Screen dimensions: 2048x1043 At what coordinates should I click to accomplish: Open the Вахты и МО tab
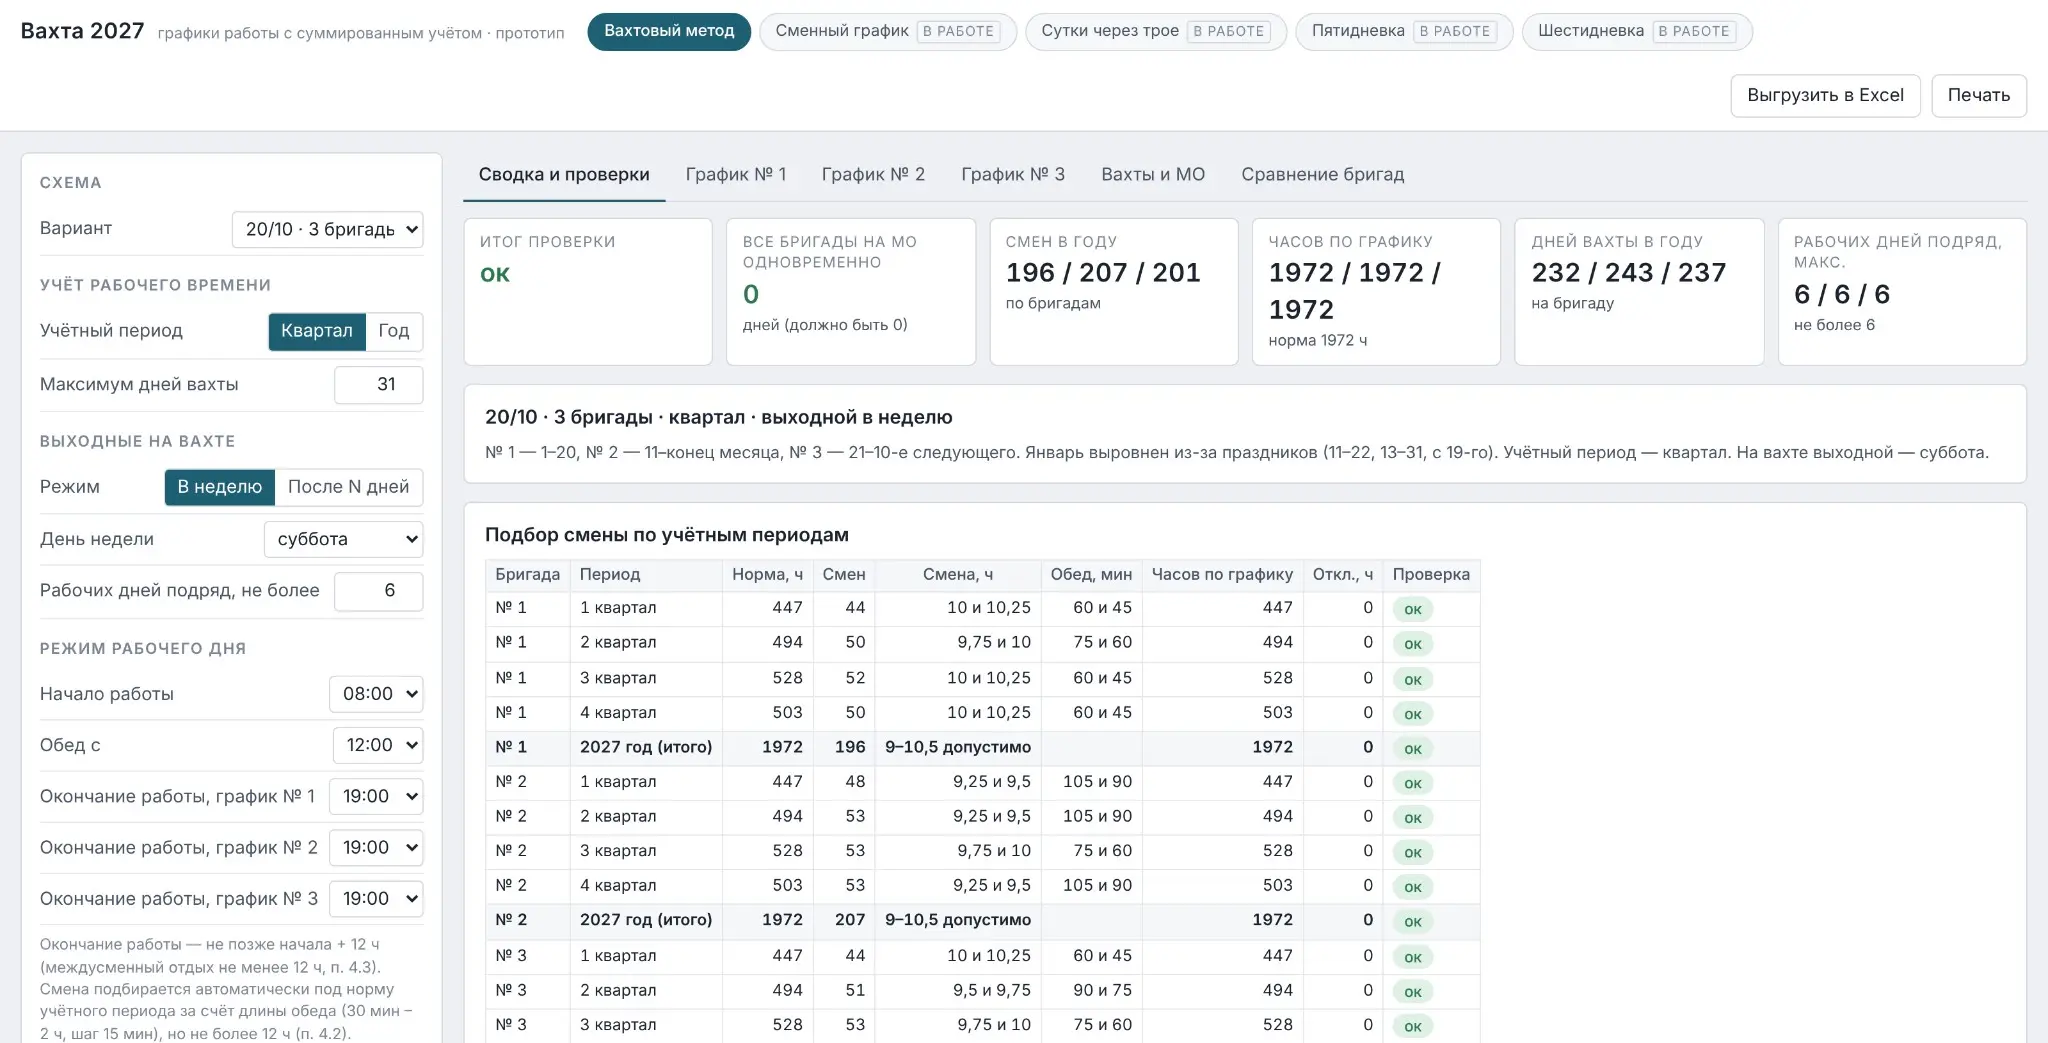[x=1153, y=175]
